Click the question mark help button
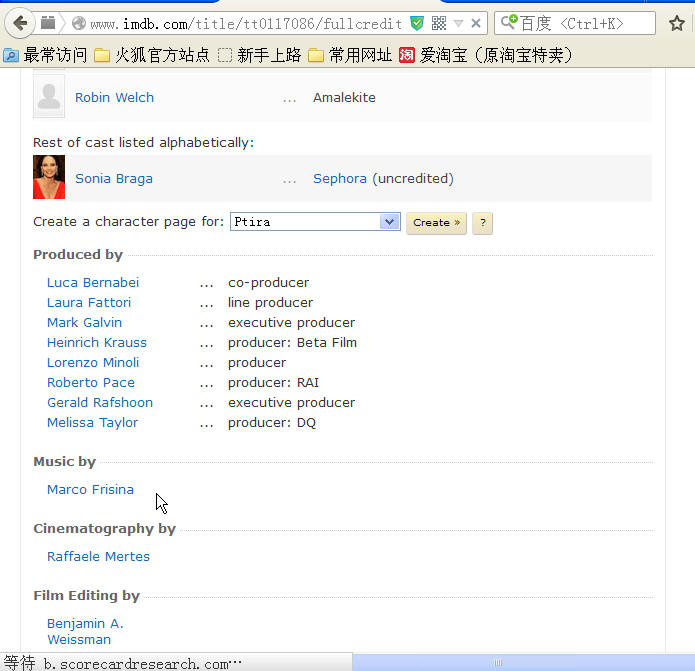The height and width of the screenshot is (671, 695). tap(483, 222)
